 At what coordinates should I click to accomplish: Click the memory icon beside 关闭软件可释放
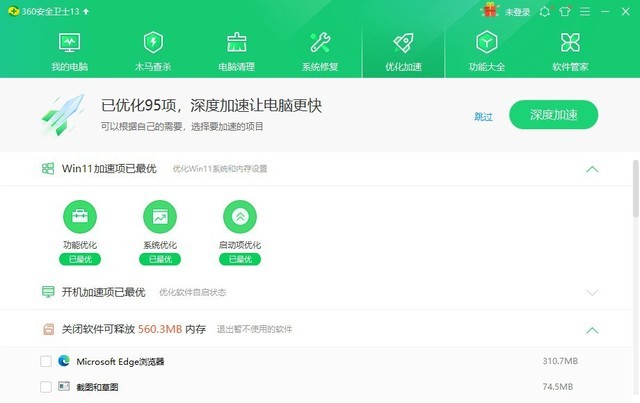pyautogui.click(x=49, y=329)
